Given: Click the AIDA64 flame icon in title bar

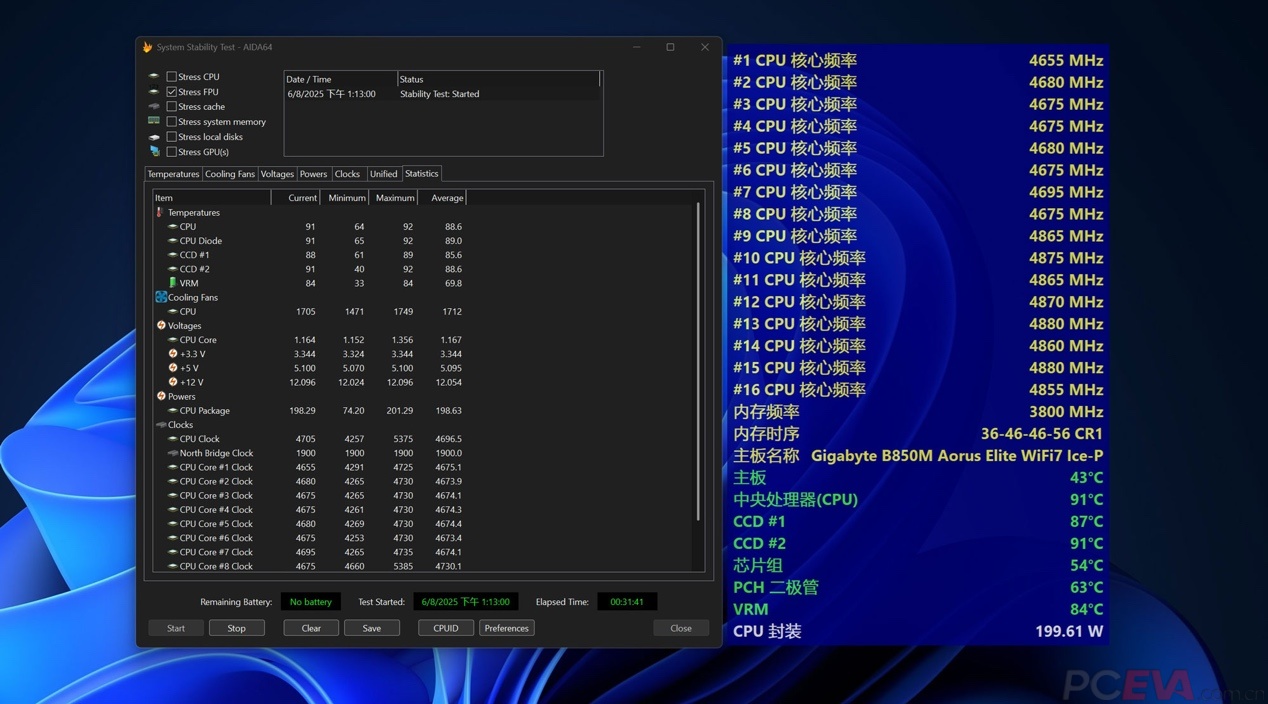Looking at the screenshot, I should [x=148, y=47].
